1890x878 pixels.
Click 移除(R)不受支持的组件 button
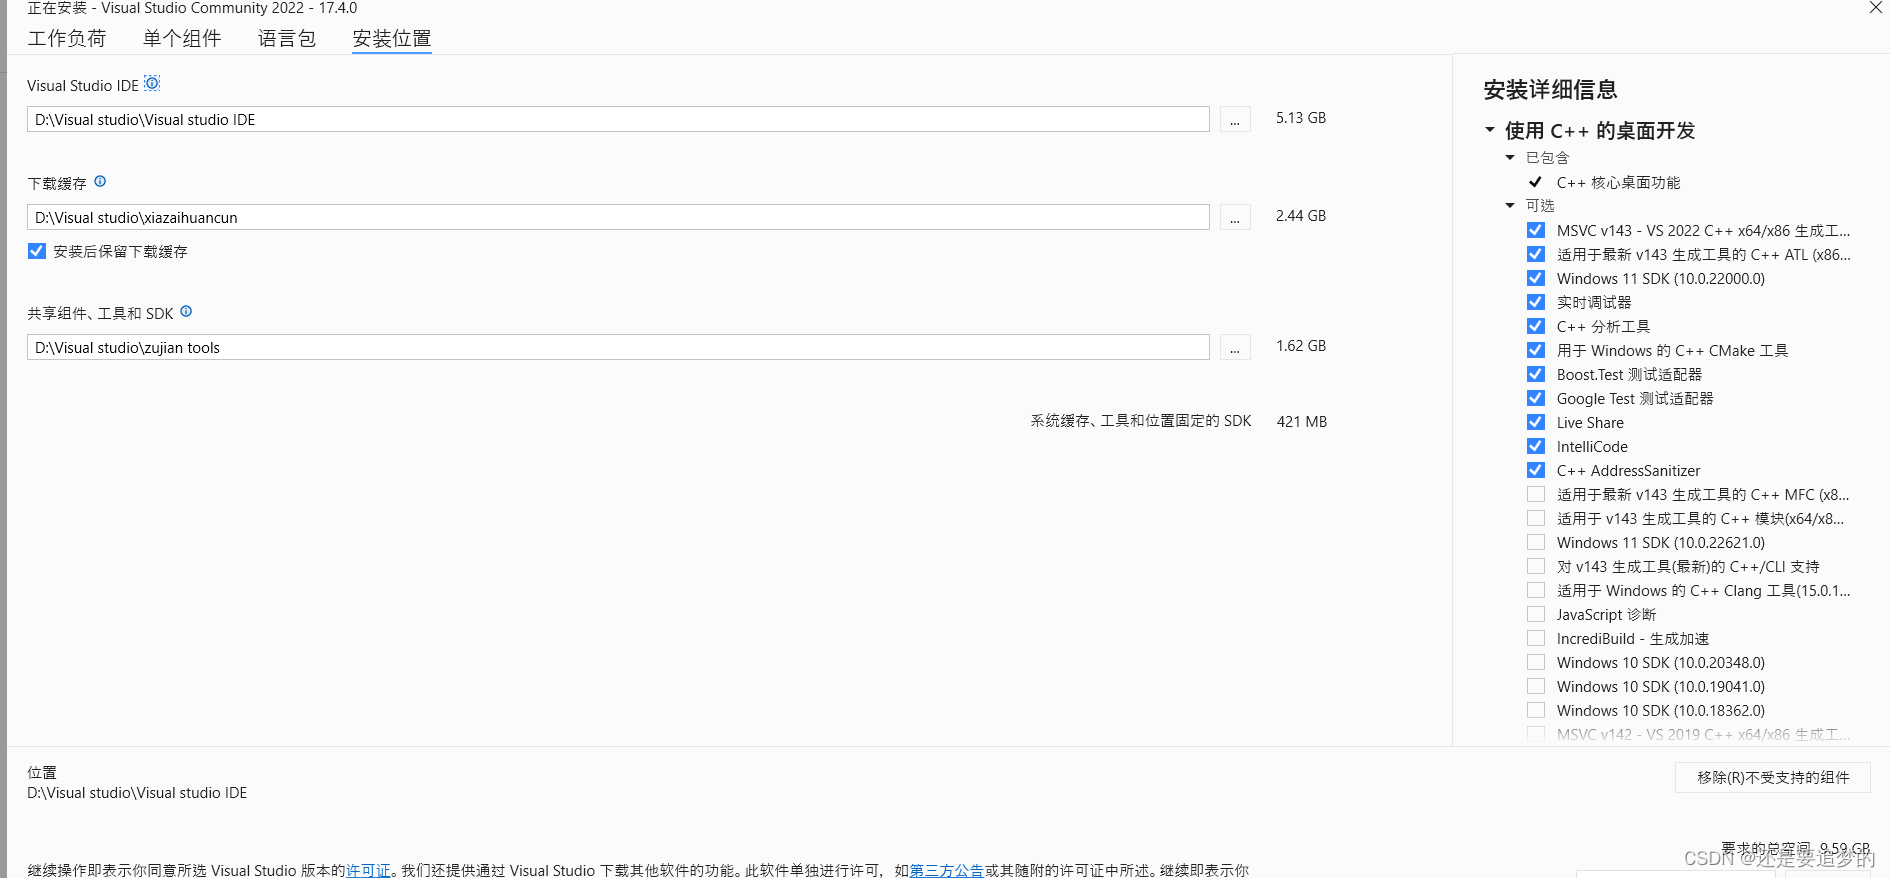[x=1773, y=778]
